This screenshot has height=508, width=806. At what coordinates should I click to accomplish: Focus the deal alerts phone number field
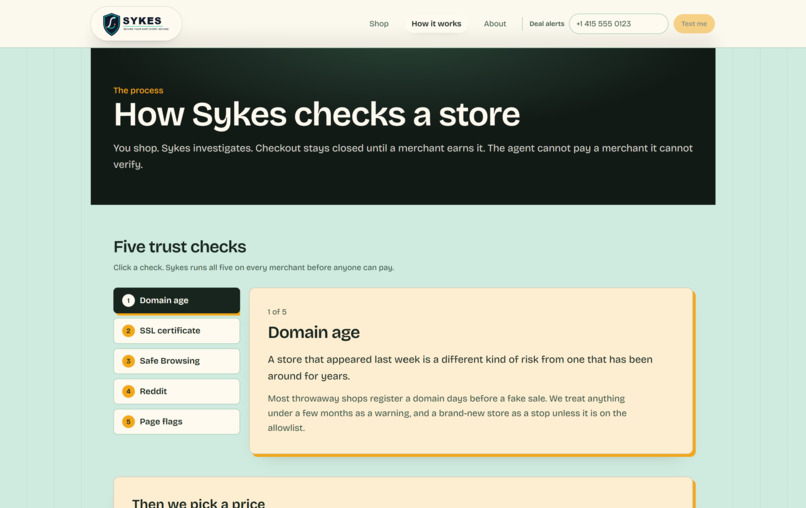[x=618, y=24]
